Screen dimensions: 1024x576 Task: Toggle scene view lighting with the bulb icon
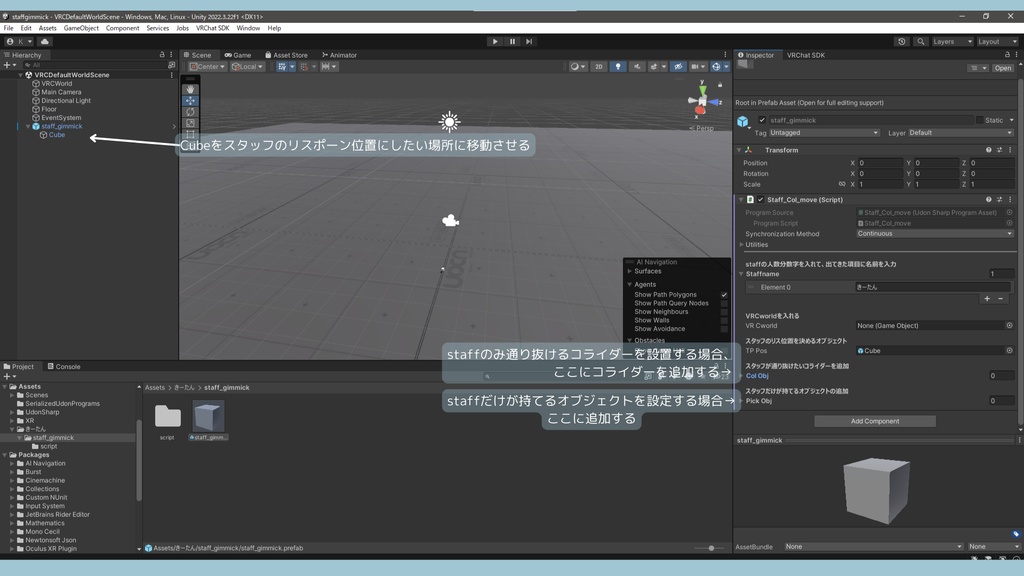618,66
